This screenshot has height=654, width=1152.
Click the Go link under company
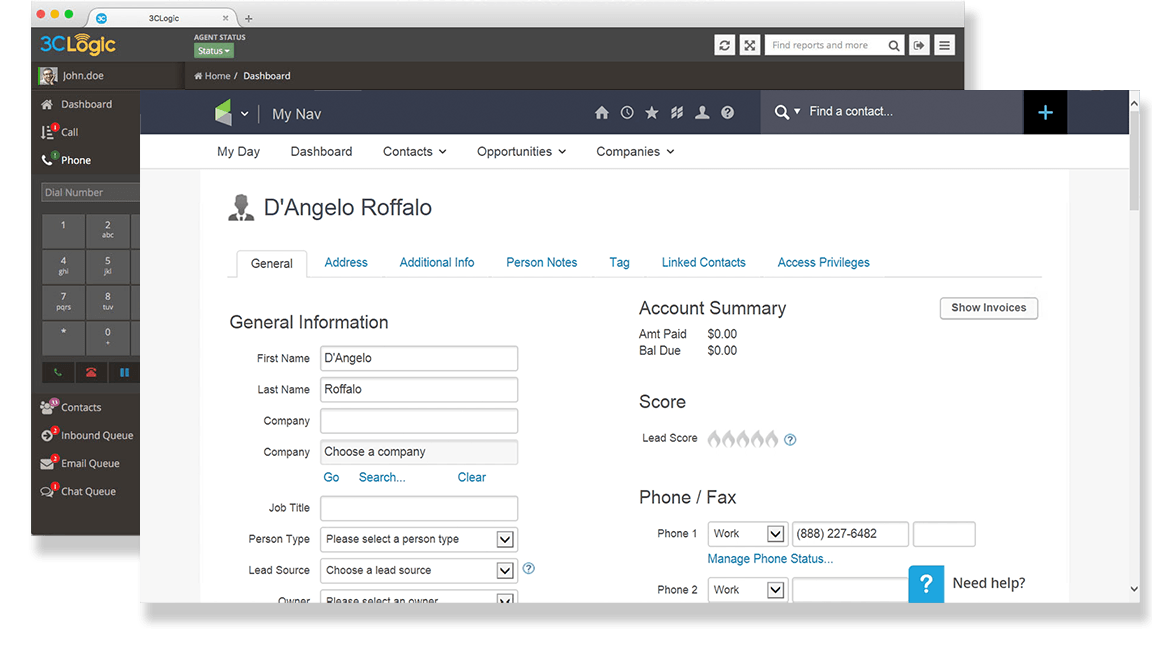coord(331,477)
